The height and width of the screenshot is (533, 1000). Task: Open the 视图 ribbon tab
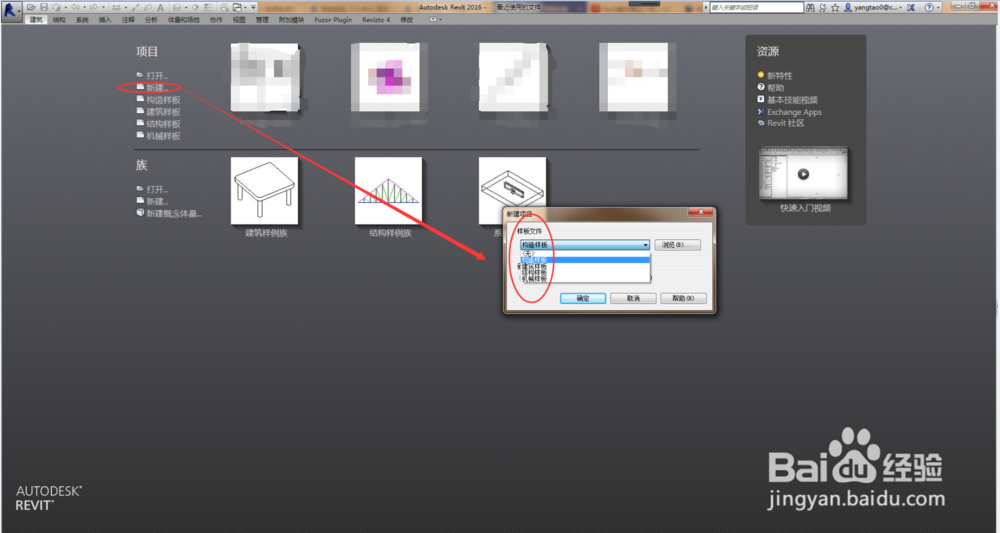click(x=239, y=20)
